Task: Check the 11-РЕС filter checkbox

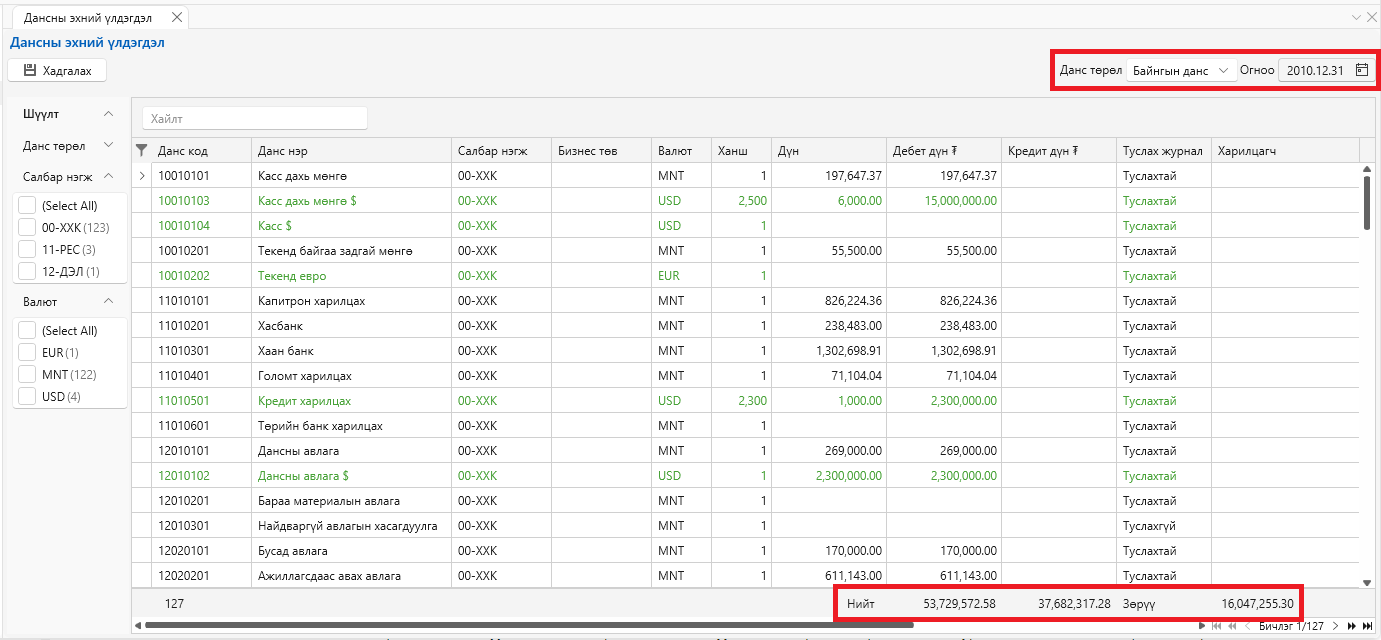Action: click(x=27, y=249)
